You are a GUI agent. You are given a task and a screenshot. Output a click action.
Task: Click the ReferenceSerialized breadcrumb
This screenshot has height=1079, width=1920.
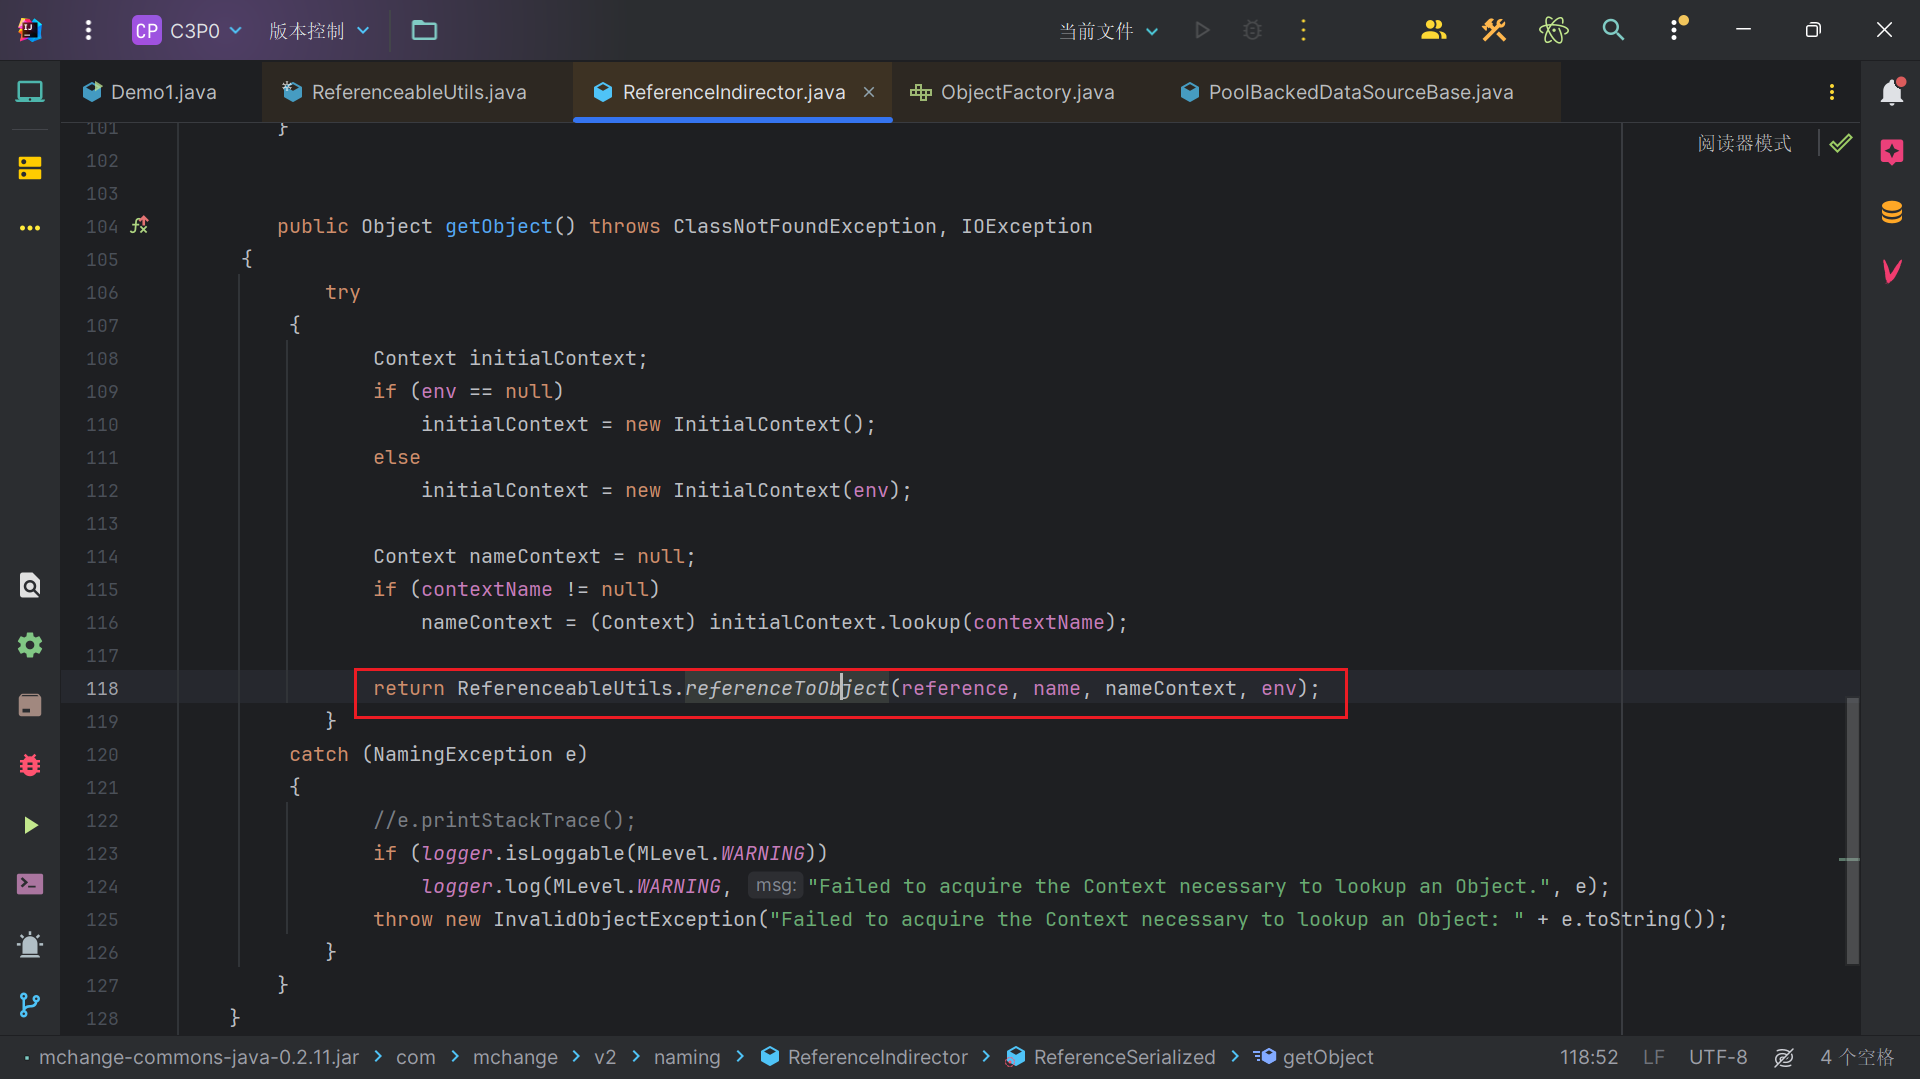point(1111,1057)
